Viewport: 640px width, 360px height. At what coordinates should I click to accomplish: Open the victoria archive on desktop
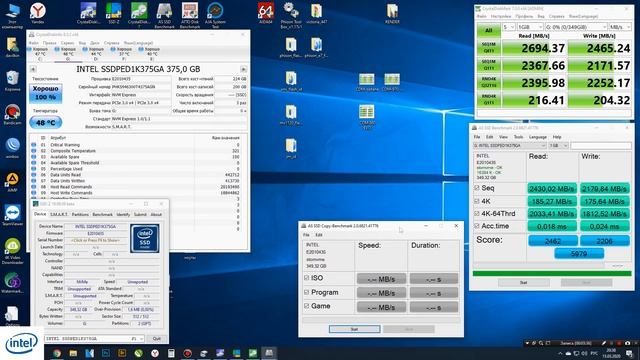point(316,13)
